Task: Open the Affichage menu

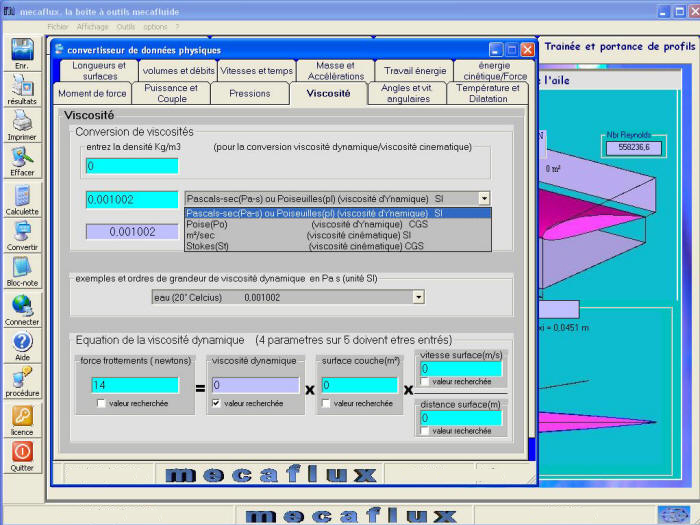Action: click(x=92, y=27)
